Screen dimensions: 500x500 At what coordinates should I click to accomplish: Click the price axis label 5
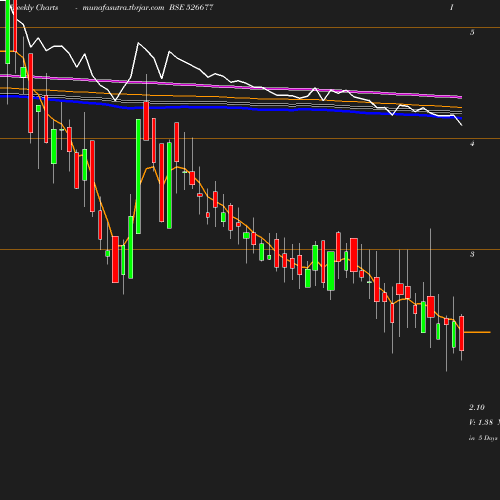click(472, 32)
